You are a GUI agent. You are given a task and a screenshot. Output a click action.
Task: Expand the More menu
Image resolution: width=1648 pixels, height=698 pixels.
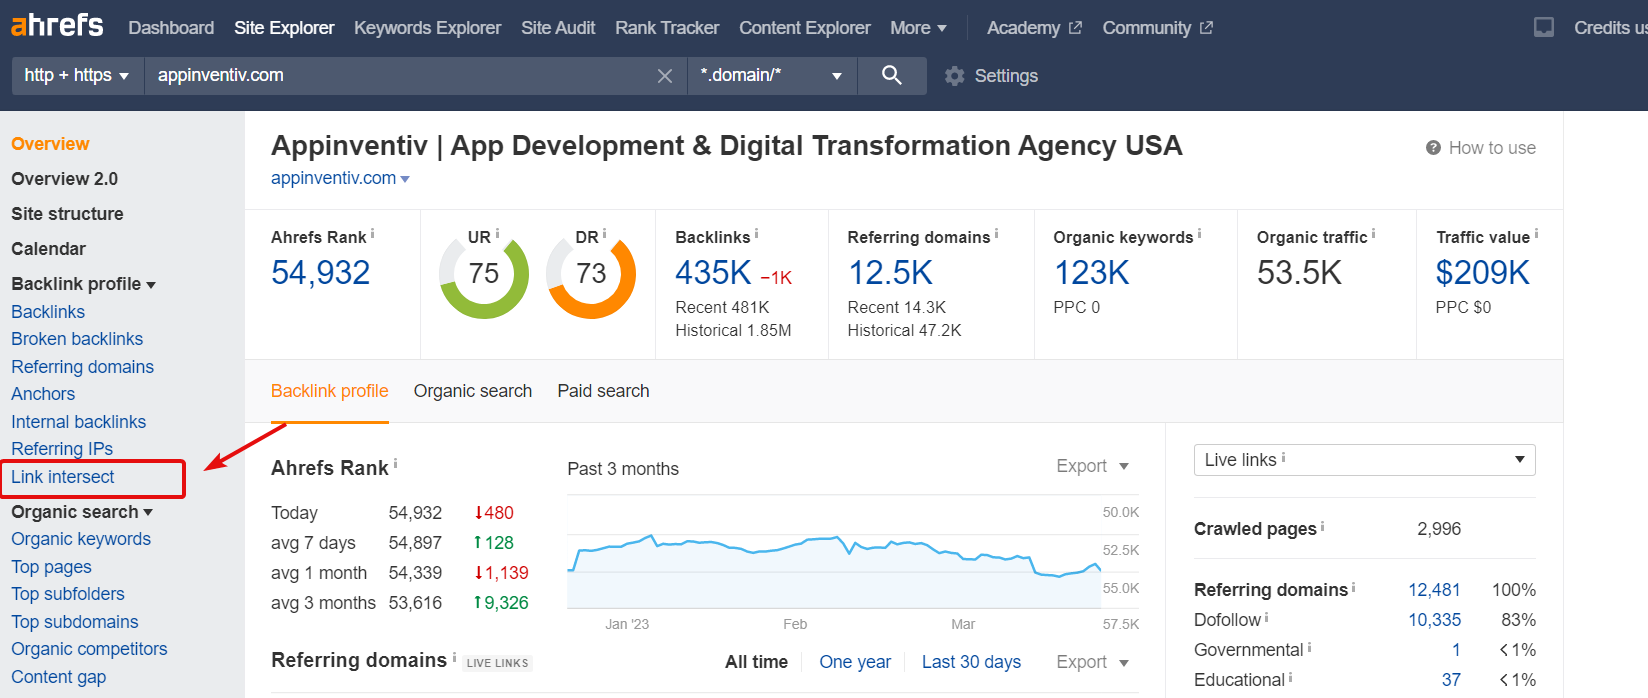click(918, 28)
